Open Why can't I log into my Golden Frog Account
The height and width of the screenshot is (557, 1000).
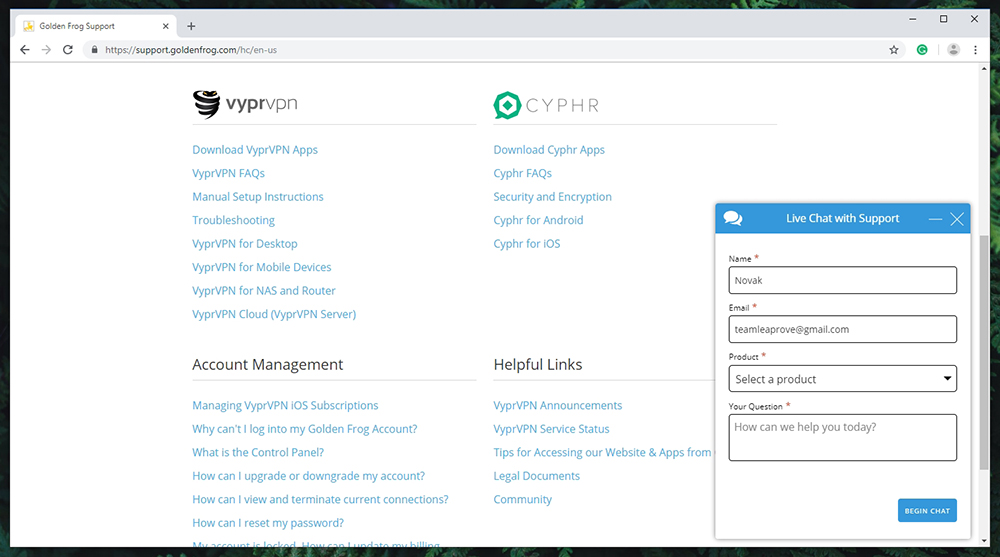(x=305, y=429)
